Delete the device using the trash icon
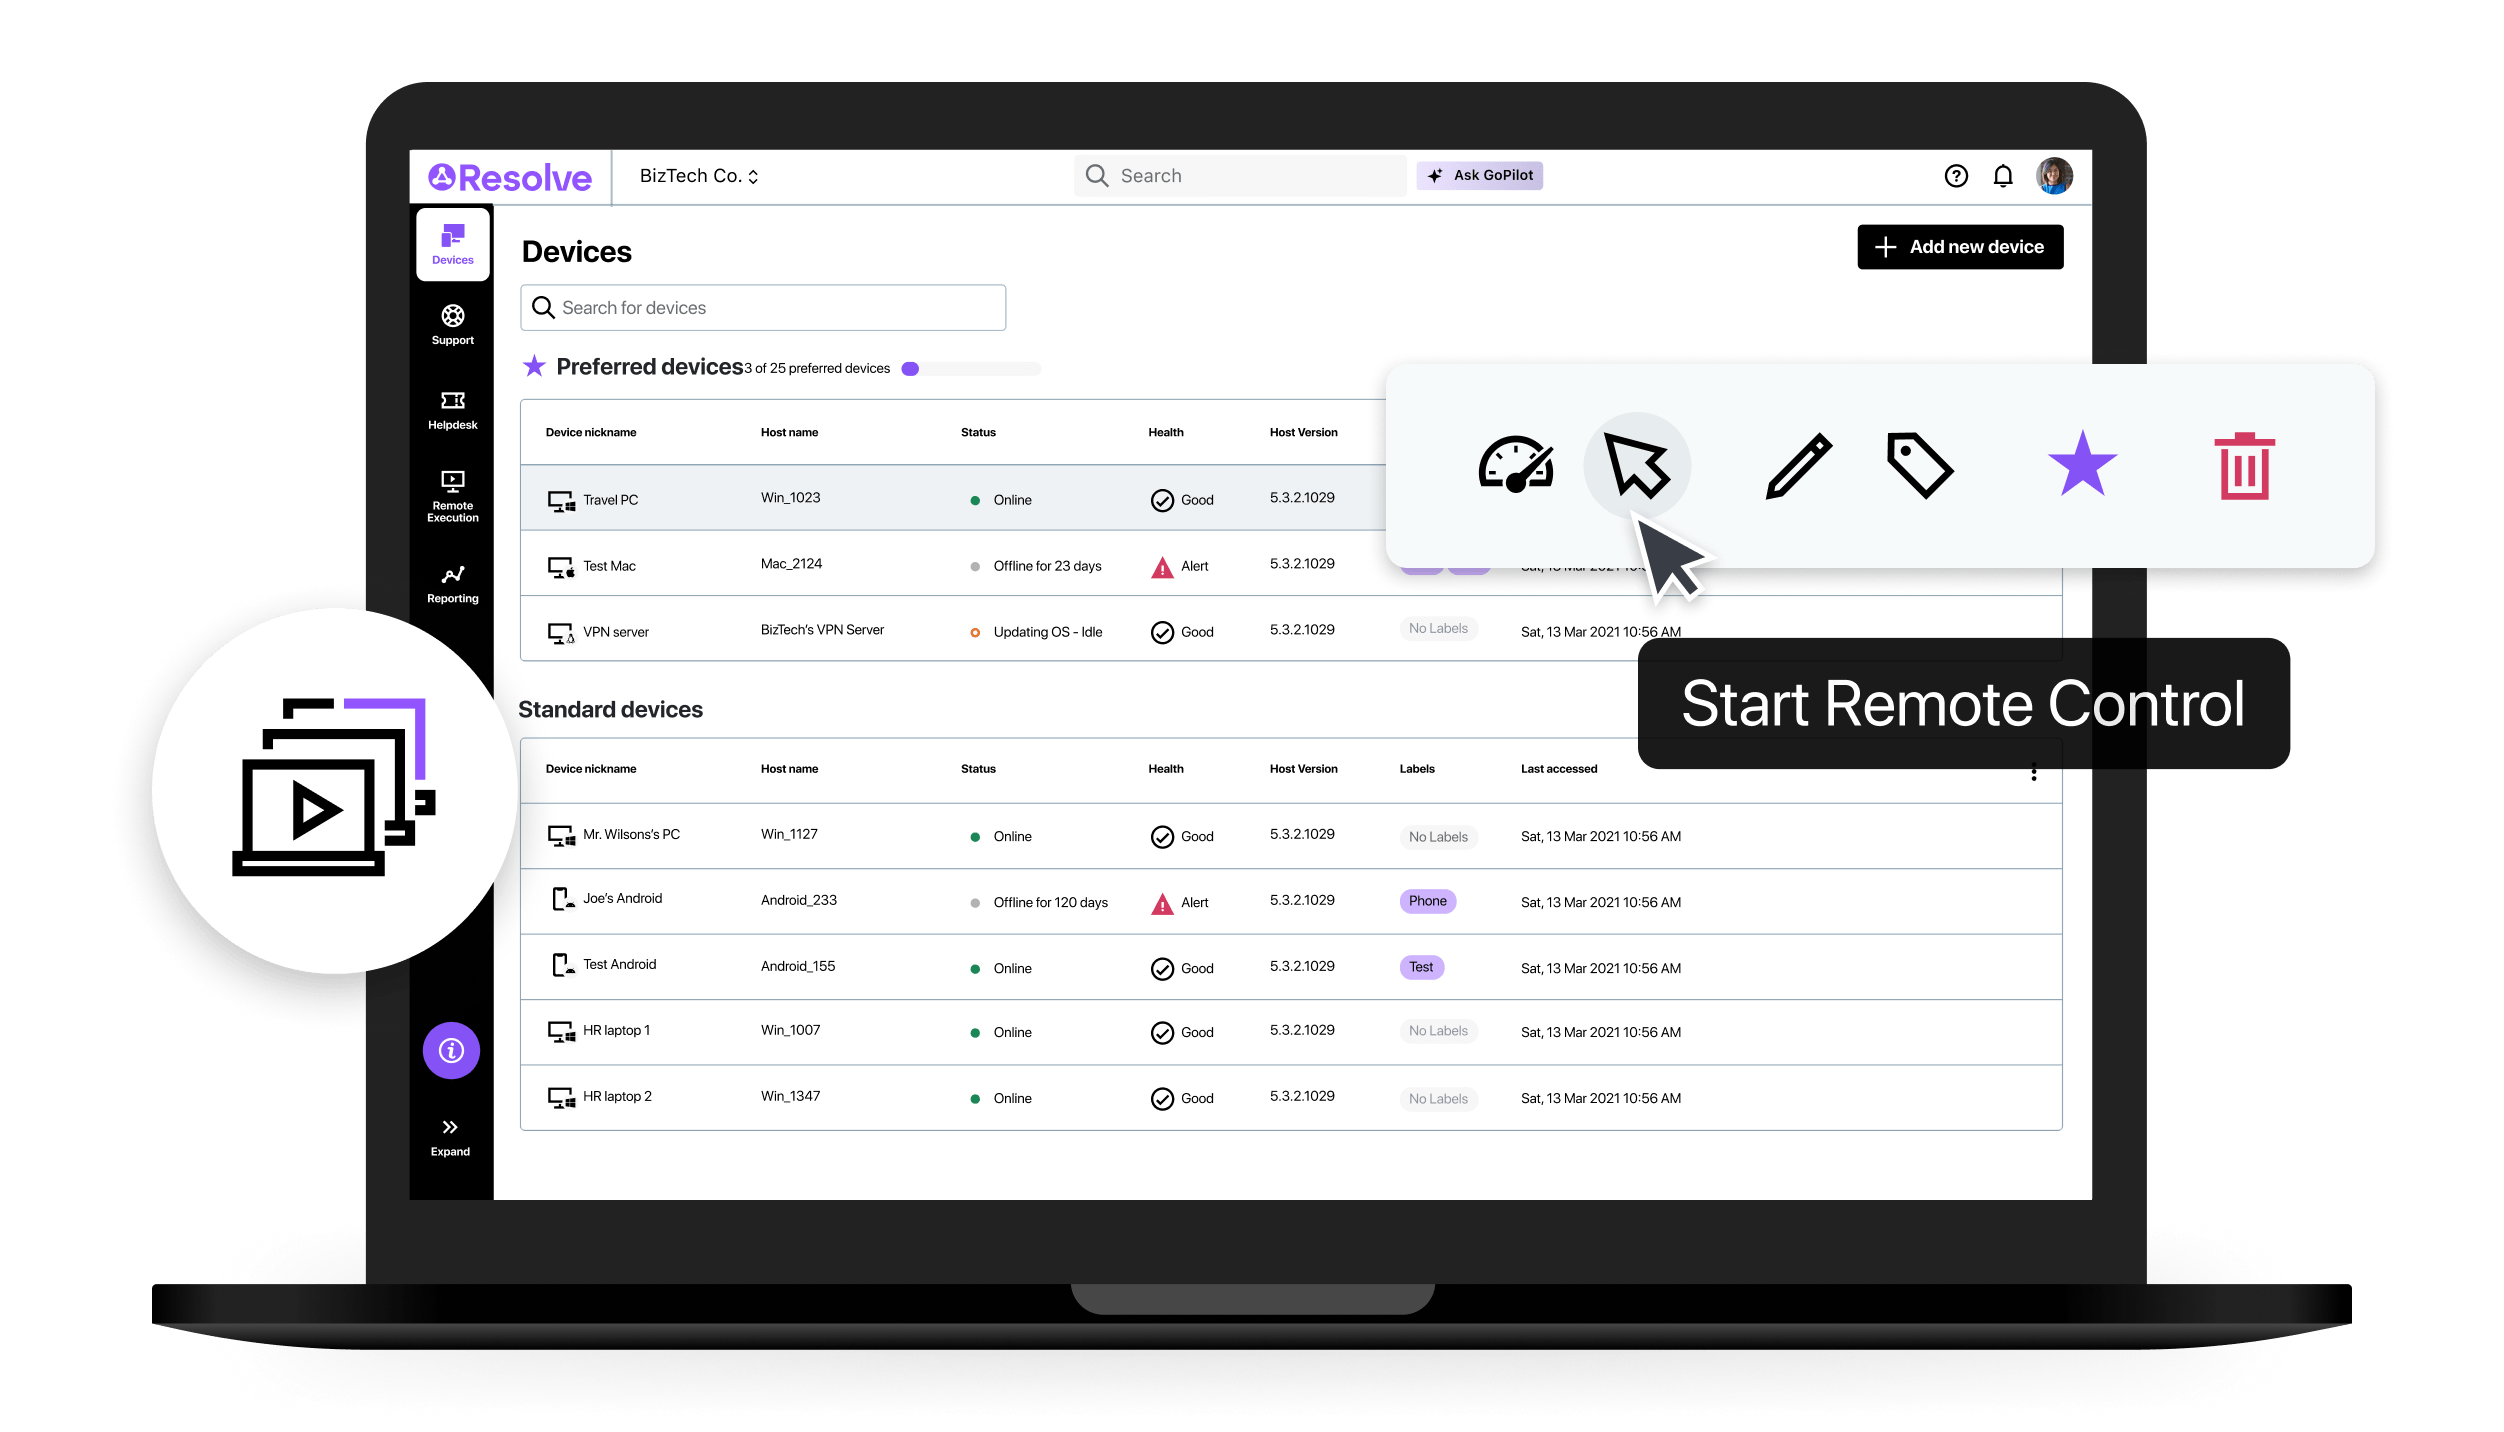The width and height of the screenshot is (2504, 1432). pyautogui.click(x=2243, y=466)
